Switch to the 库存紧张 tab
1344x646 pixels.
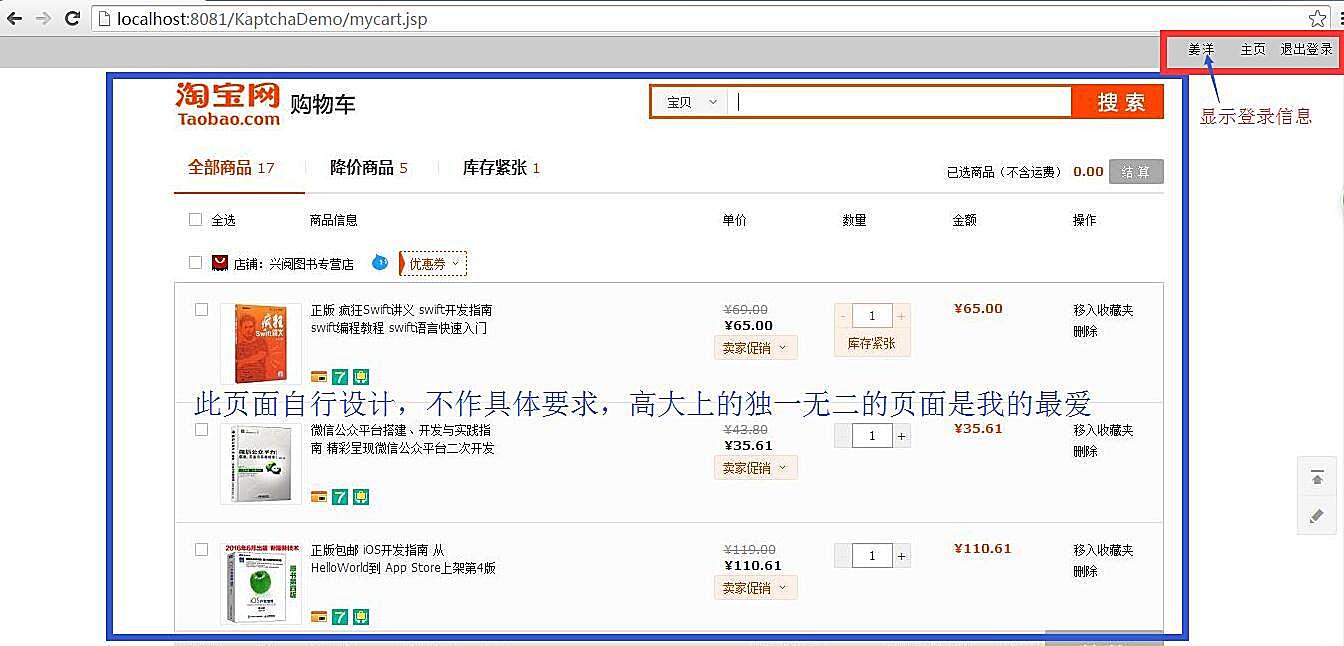pyautogui.click(x=500, y=168)
